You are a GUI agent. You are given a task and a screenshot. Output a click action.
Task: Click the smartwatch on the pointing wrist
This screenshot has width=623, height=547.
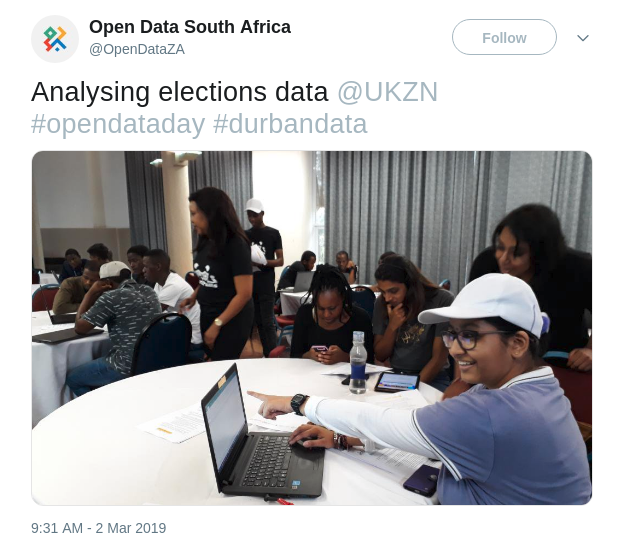click(x=299, y=404)
